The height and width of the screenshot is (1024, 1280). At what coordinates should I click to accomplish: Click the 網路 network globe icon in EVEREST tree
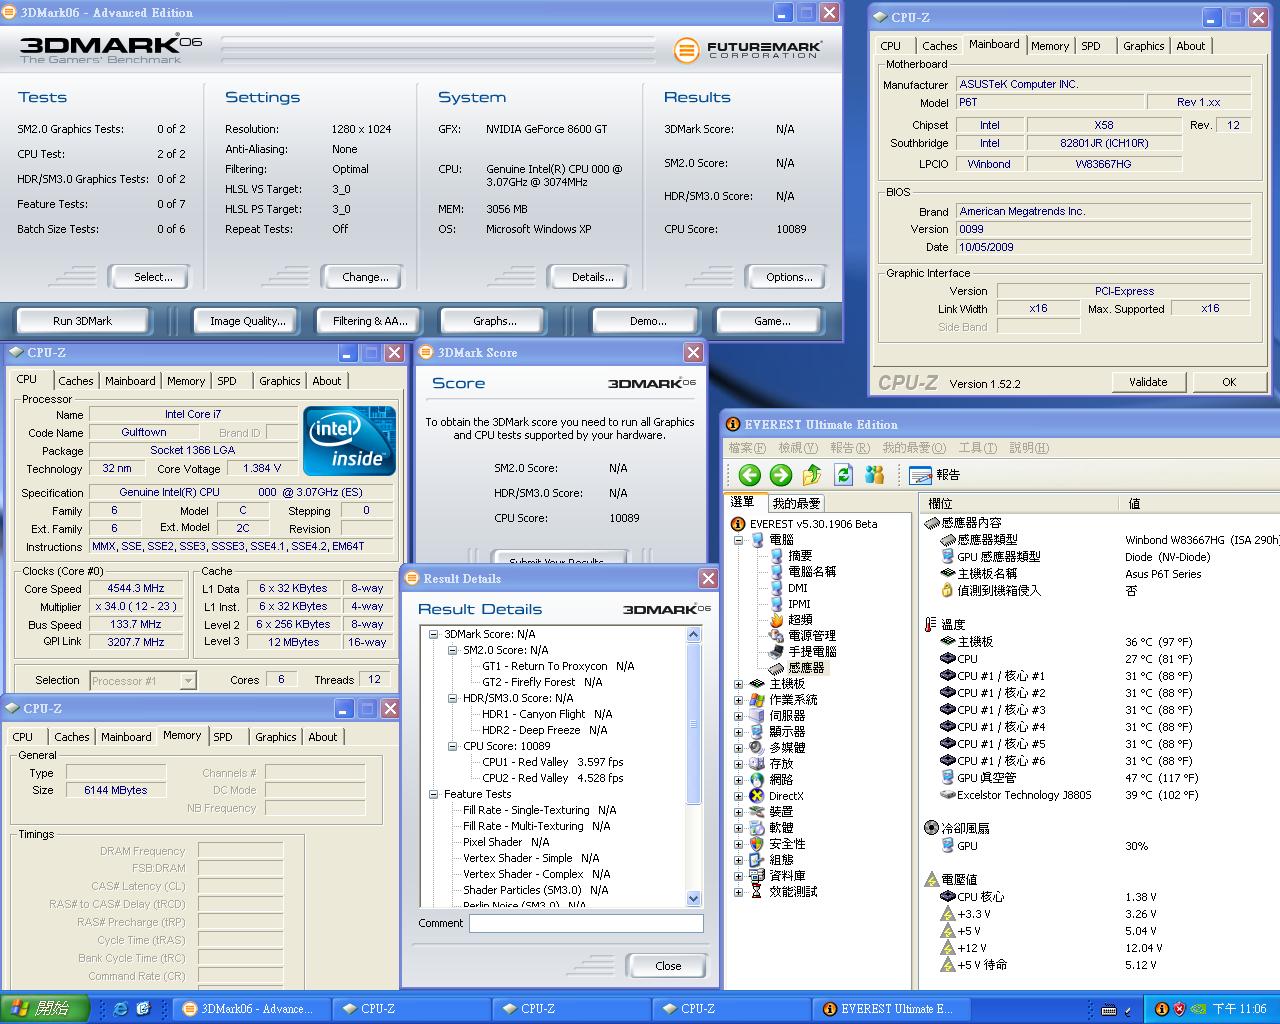(x=757, y=780)
